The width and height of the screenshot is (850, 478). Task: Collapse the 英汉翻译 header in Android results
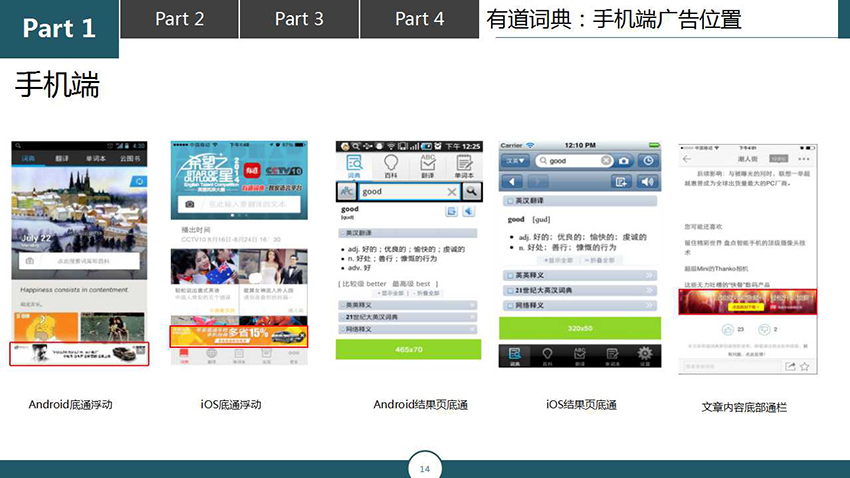[408, 233]
